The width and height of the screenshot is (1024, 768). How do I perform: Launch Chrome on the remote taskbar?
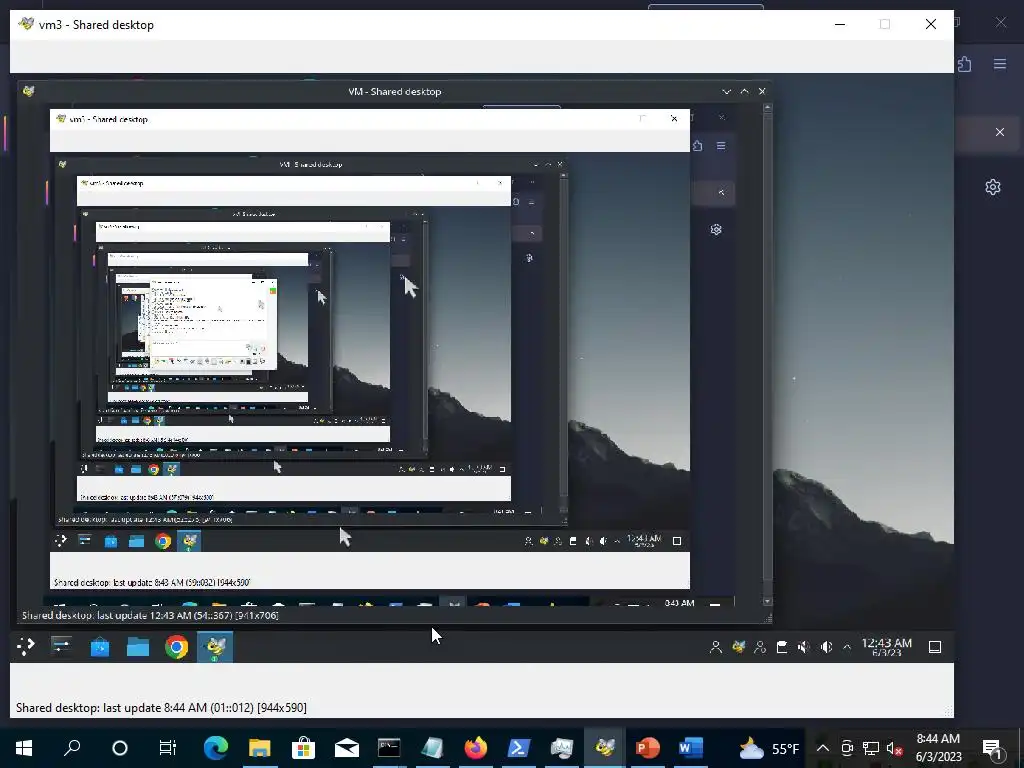tap(176, 647)
